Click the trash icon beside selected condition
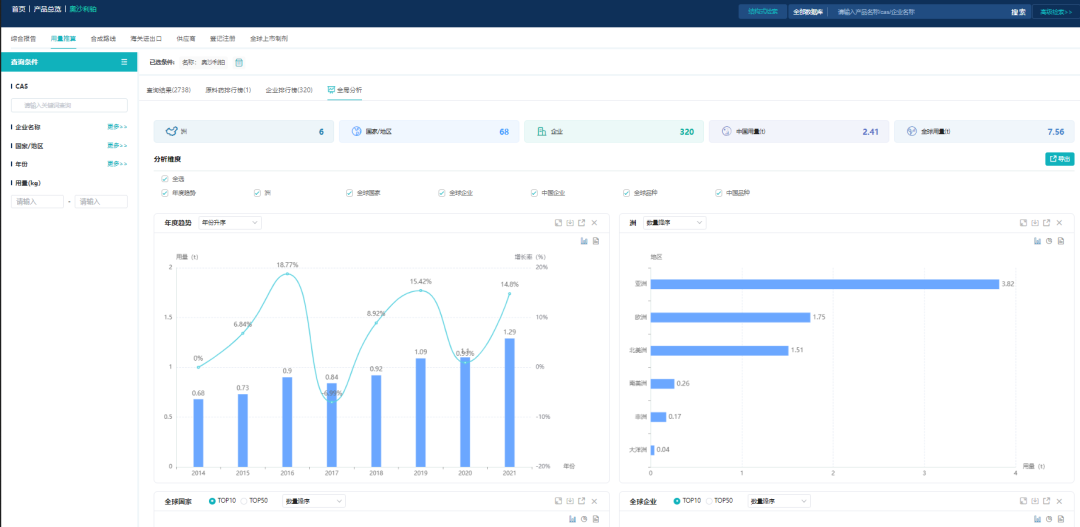The image size is (1080, 527). tap(239, 62)
